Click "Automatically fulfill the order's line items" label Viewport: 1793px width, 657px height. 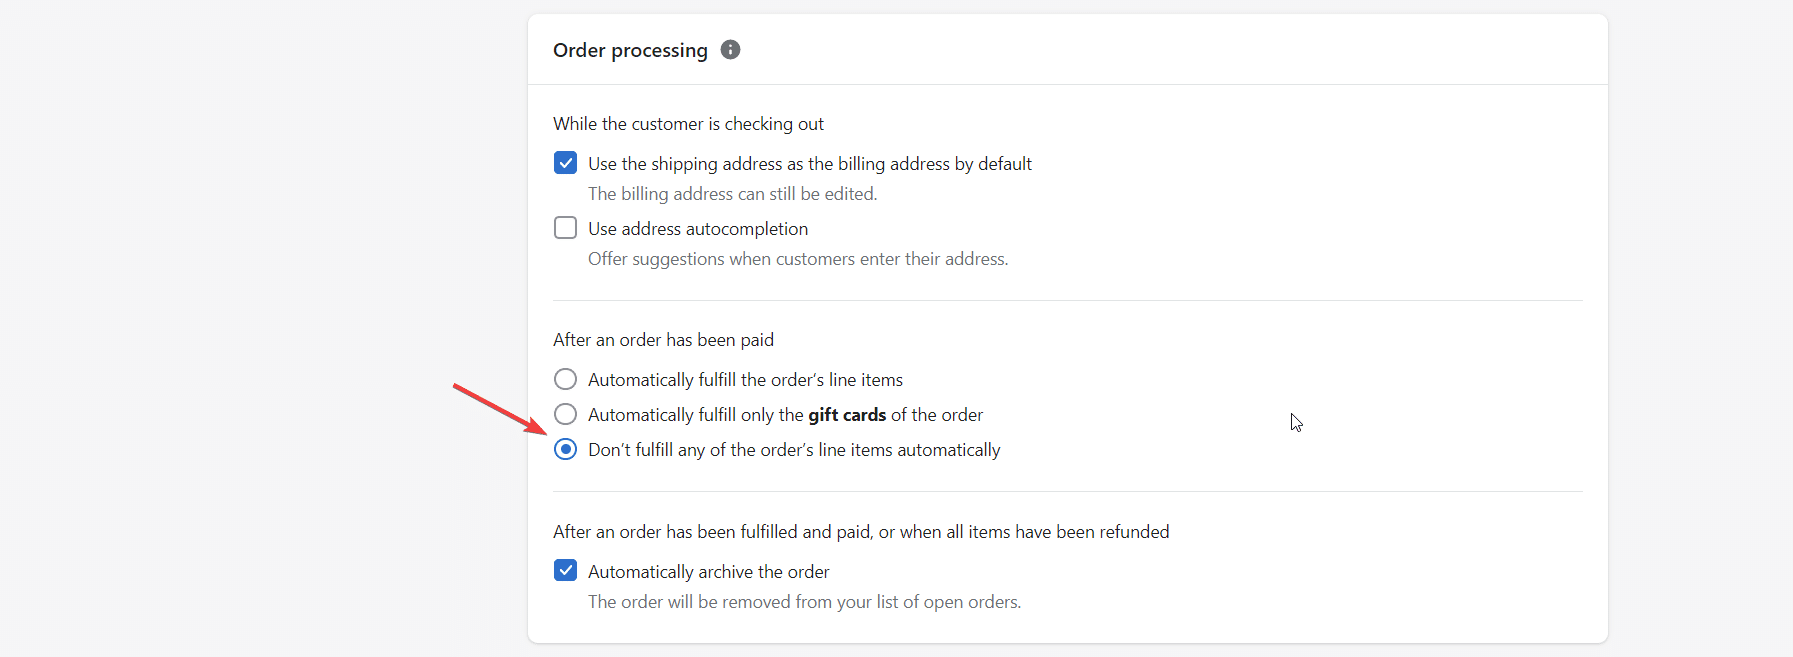pyautogui.click(x=745, y=380)
